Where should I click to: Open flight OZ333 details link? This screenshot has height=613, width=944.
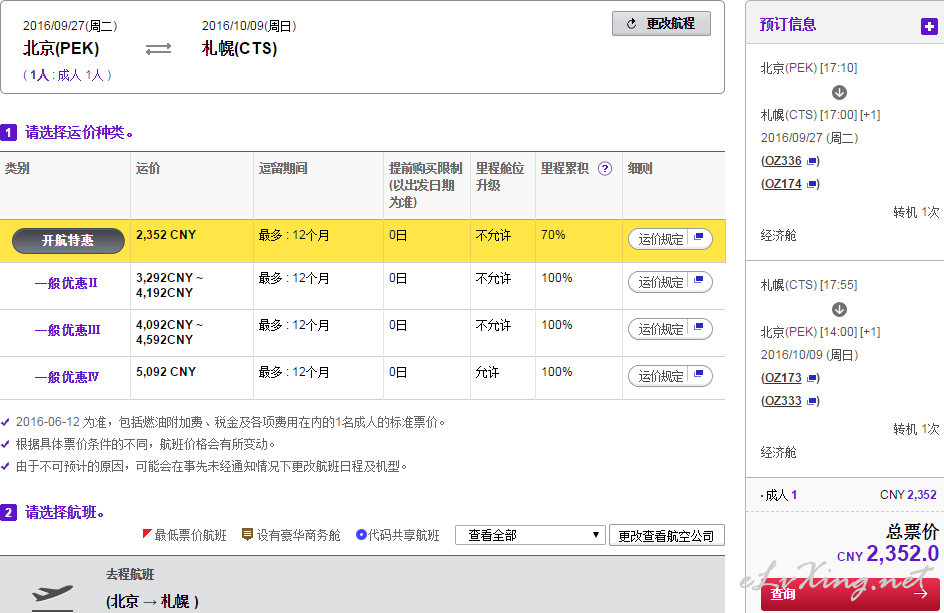coord(781,400)
